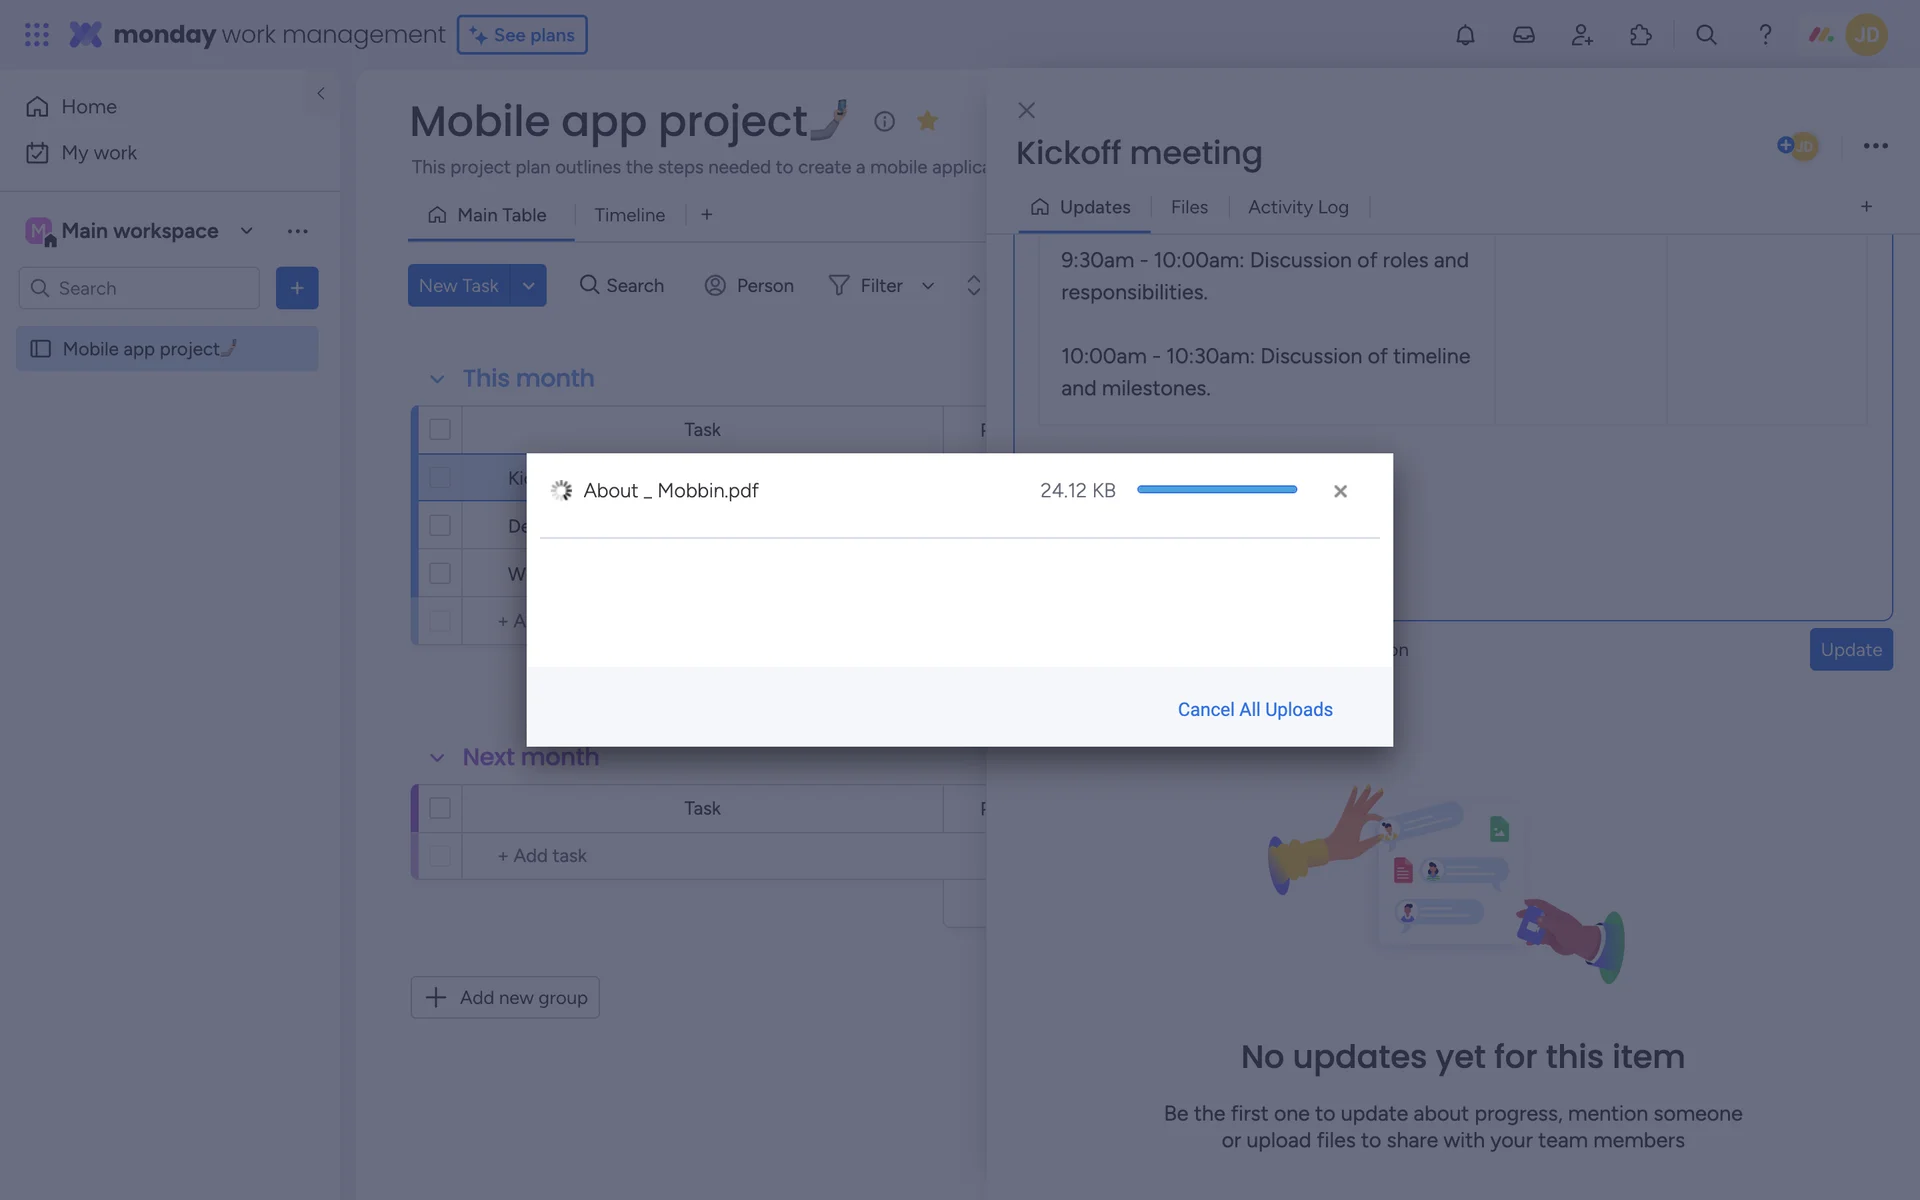Open the notifications bell icon
Screen dimensions: 1920x1200
(x=1464, y=35)
